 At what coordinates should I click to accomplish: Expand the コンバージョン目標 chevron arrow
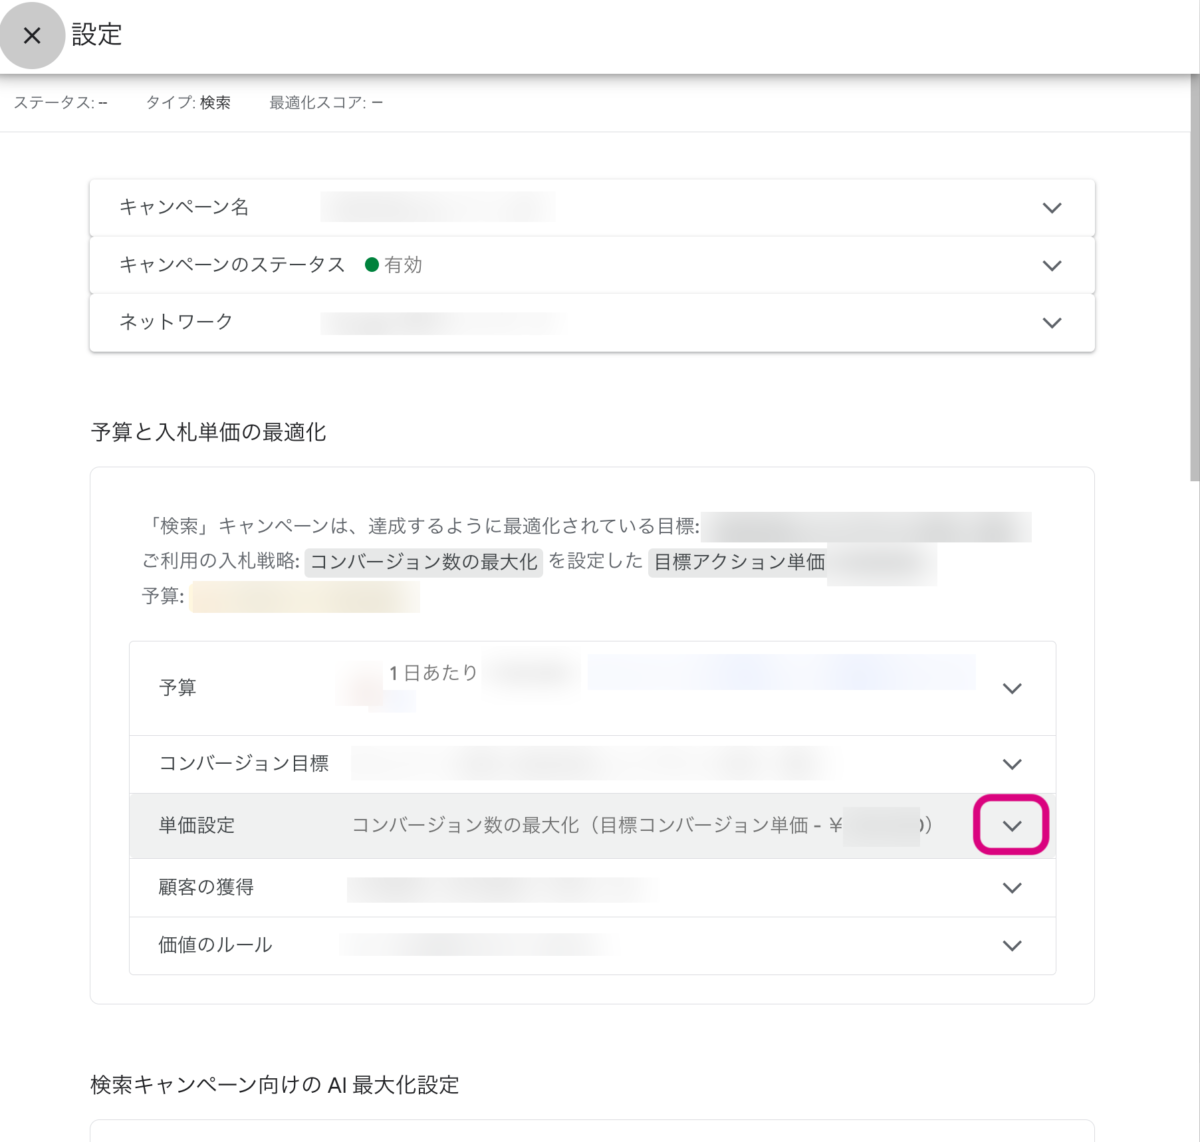coord(1012,765)
